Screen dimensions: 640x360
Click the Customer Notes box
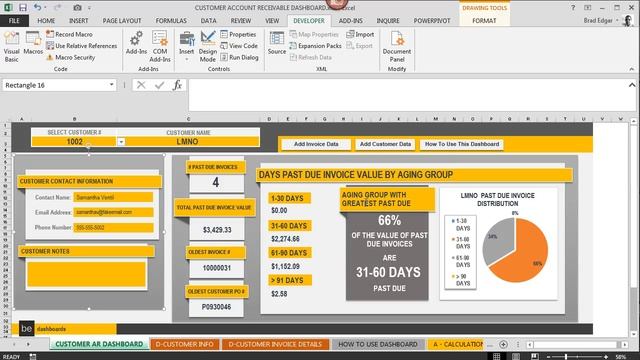click(x=87, y=274)
